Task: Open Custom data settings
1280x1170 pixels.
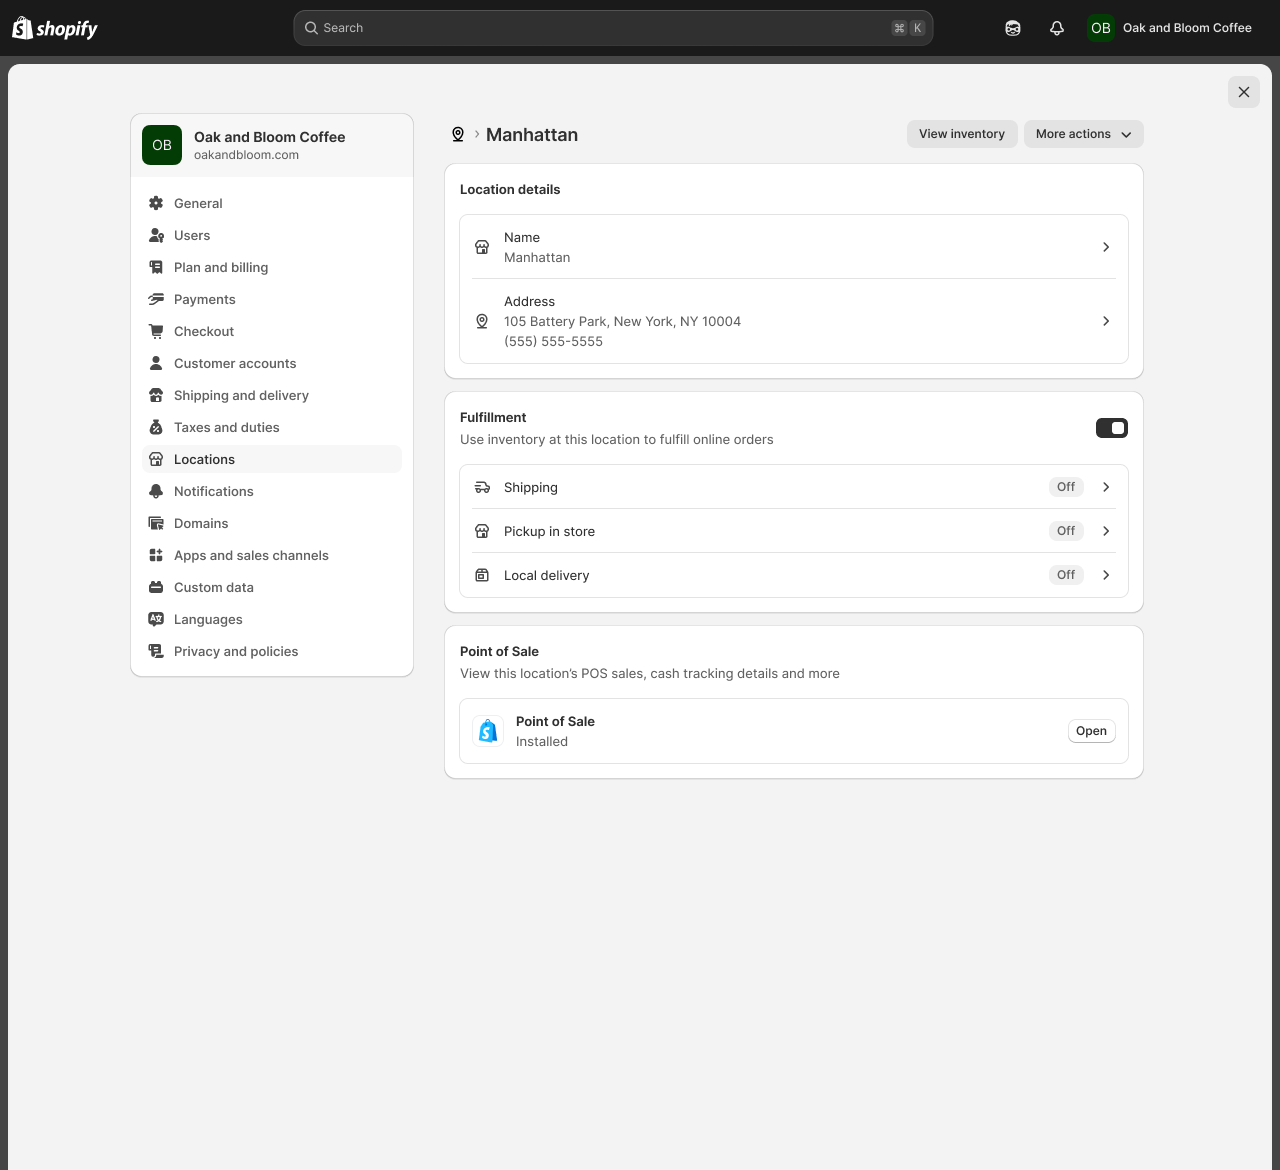Action: tap(272, 587)
